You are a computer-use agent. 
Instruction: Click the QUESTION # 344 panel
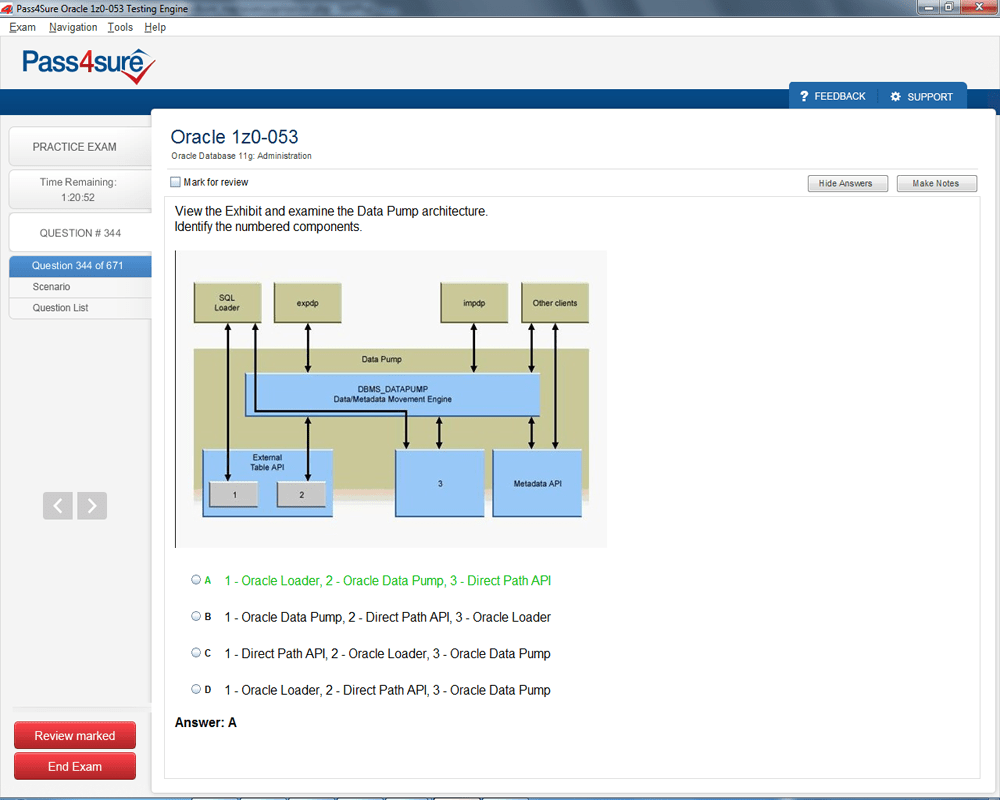(x=80, y=233)
